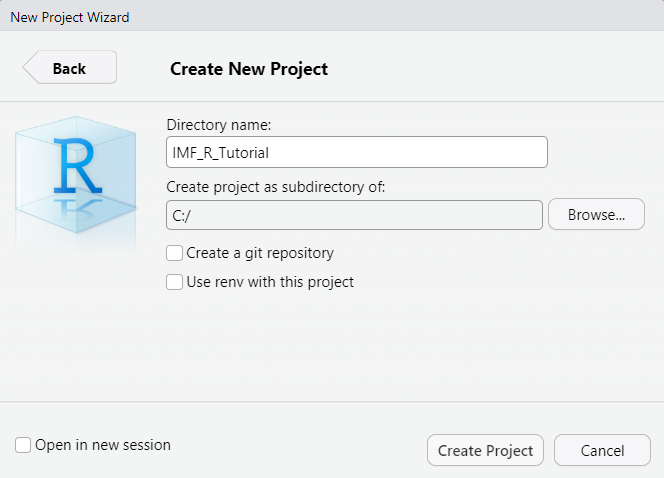Enable Create a git repository checkbox
Viewport: 664px width, 478px height.
[174, 253]
